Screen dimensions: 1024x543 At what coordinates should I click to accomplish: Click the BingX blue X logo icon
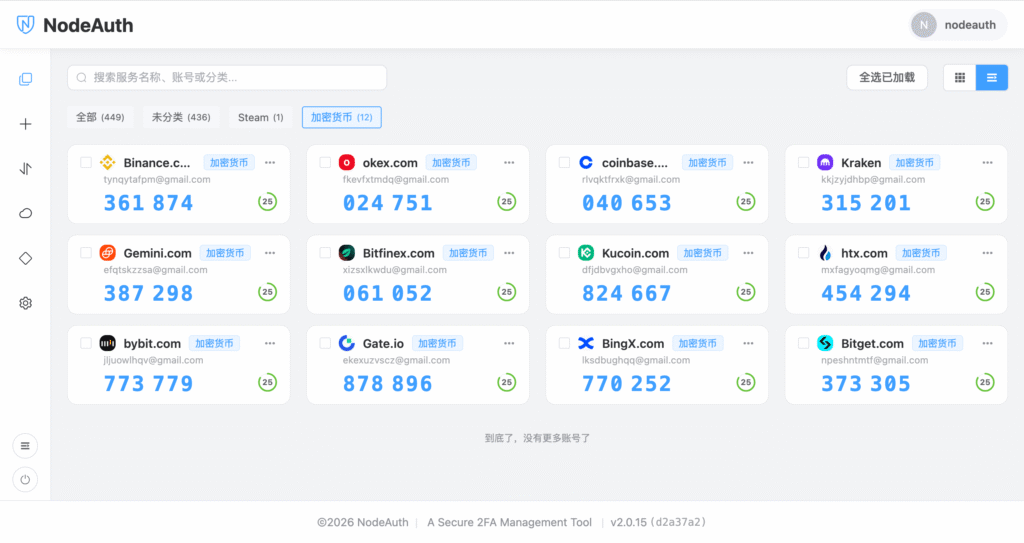pyautogui.click(x=586, y=343)
